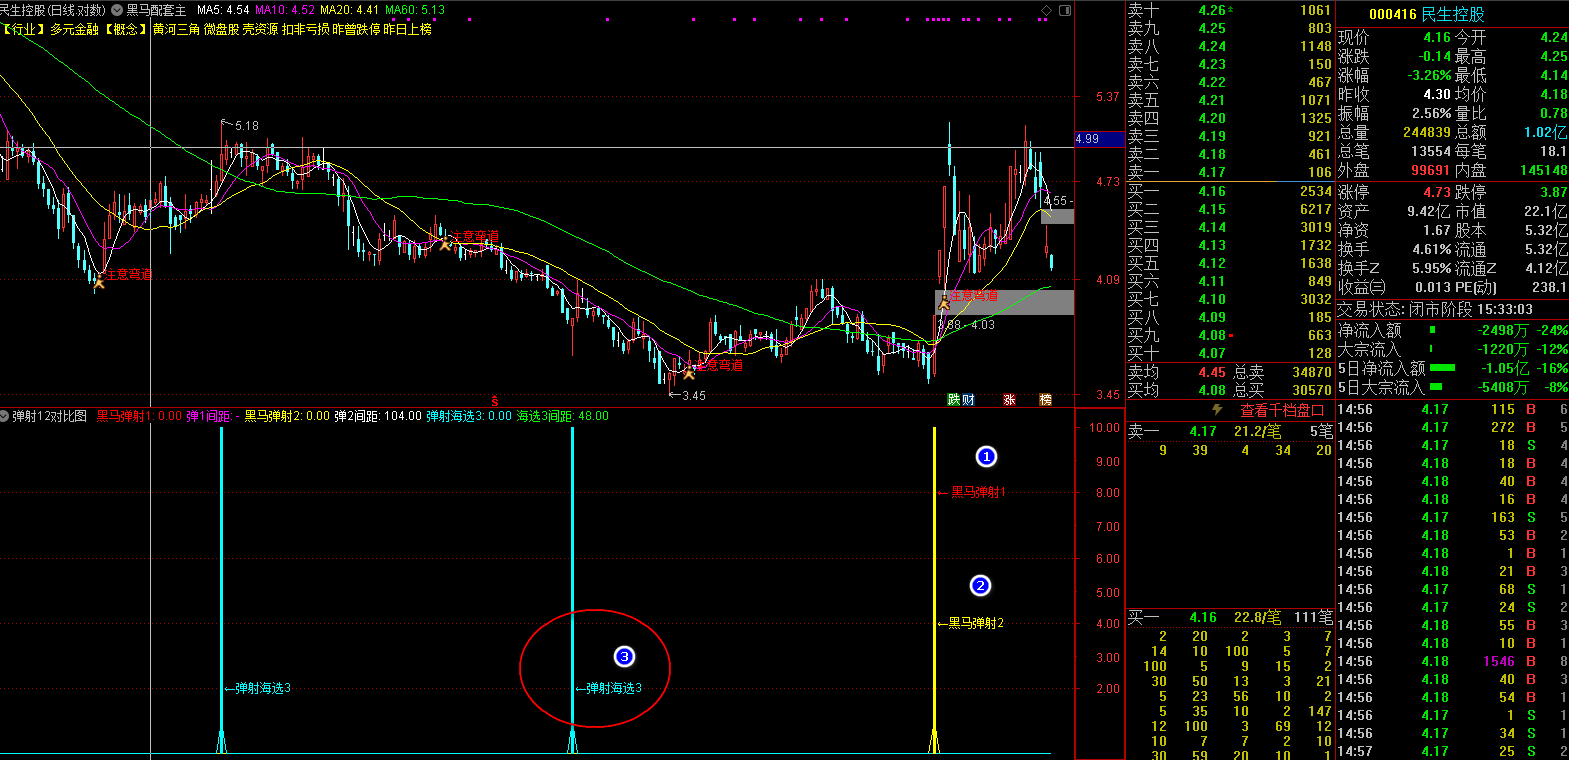Click the diamond icon above the chart
Image resolution: width=1569 pixels, height=760 pixels.
point(1046,10)
